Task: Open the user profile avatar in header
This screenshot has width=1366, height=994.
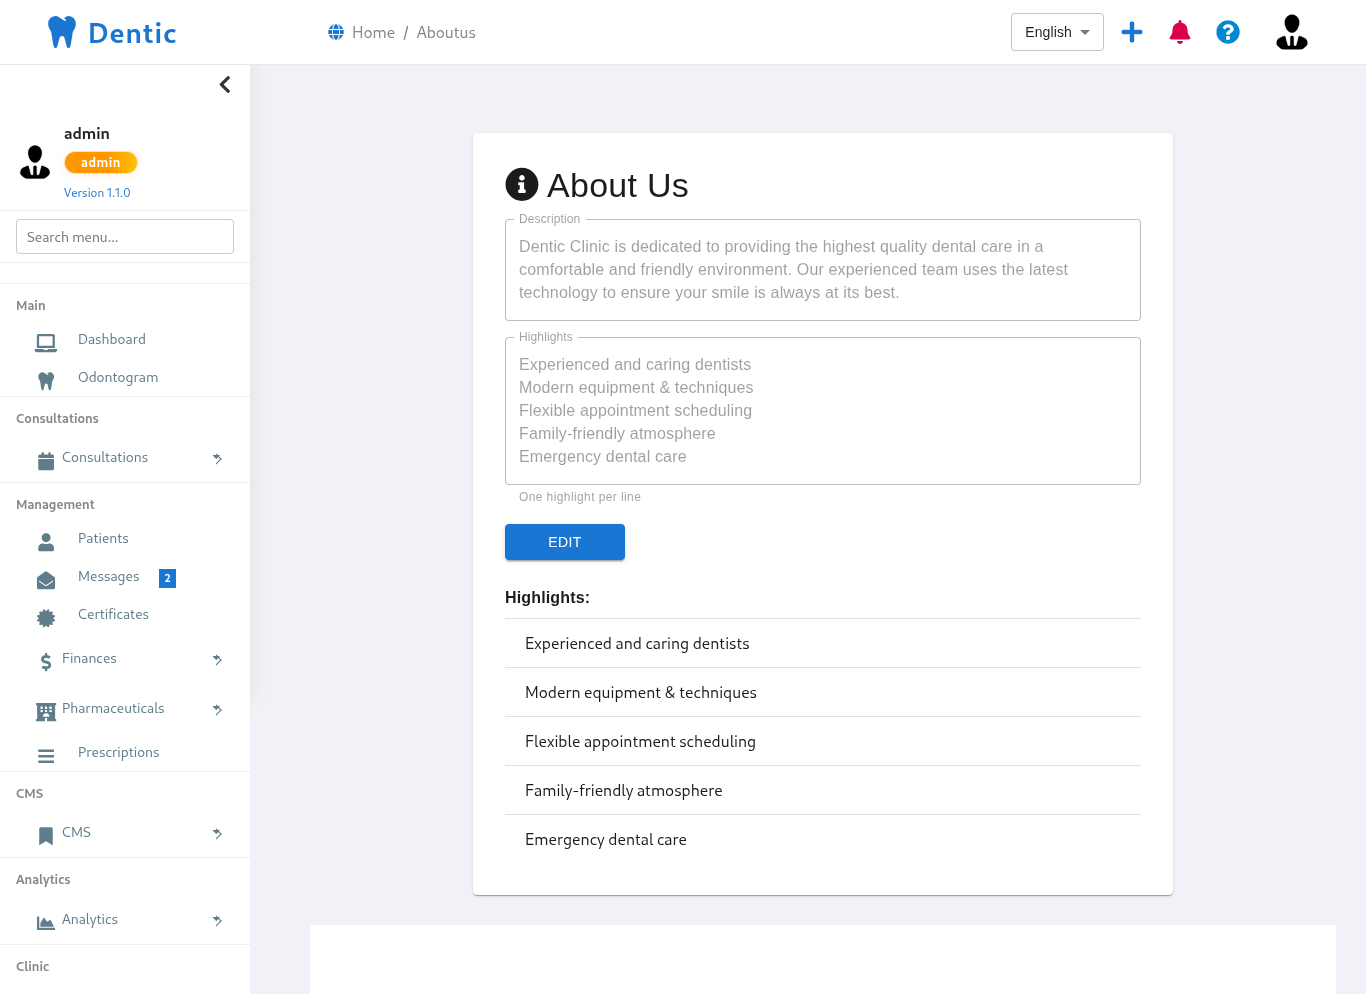Action: click(1291, 32)
